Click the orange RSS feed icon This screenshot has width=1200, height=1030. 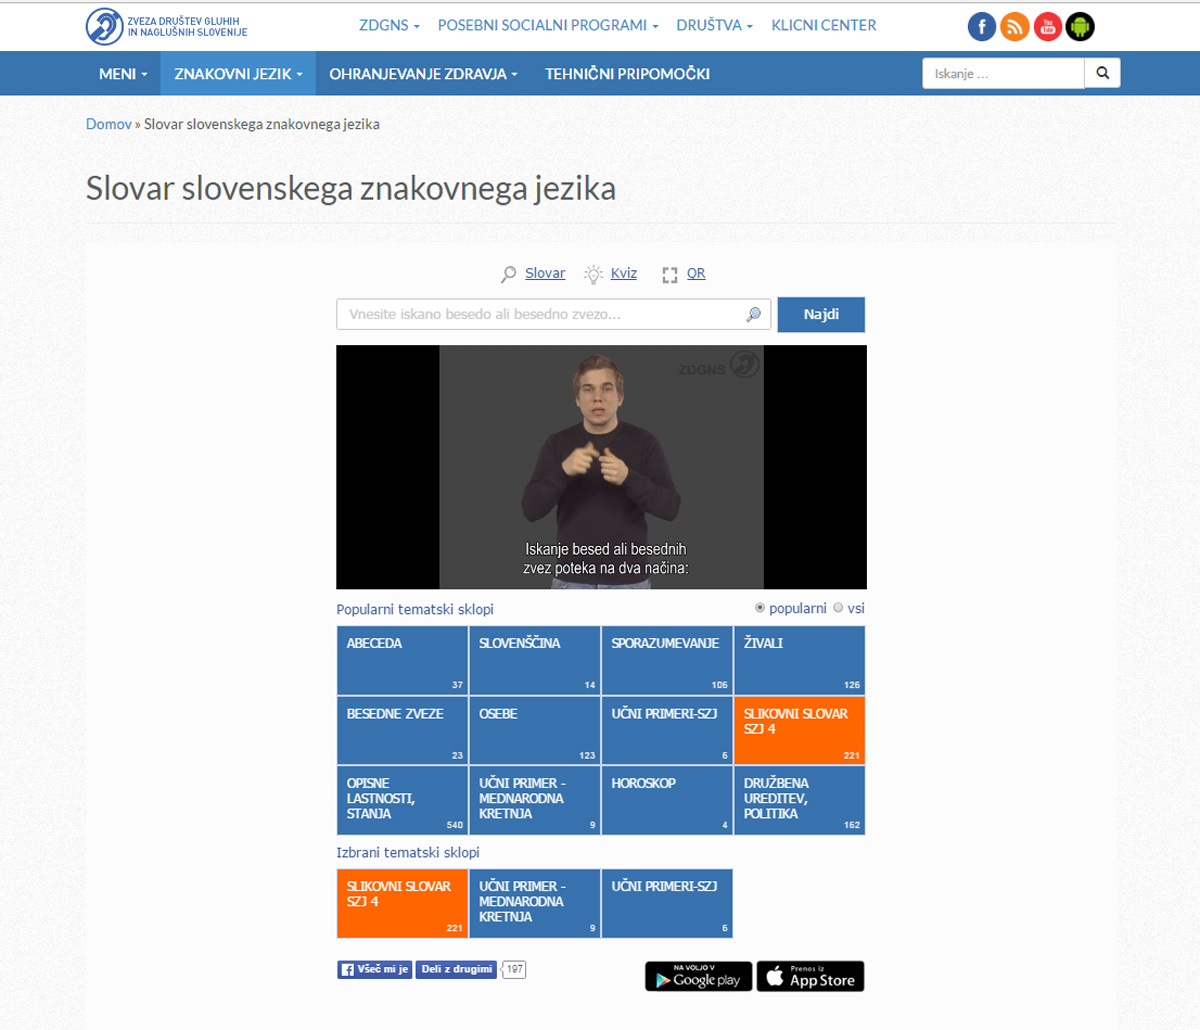click(1014, 27)
